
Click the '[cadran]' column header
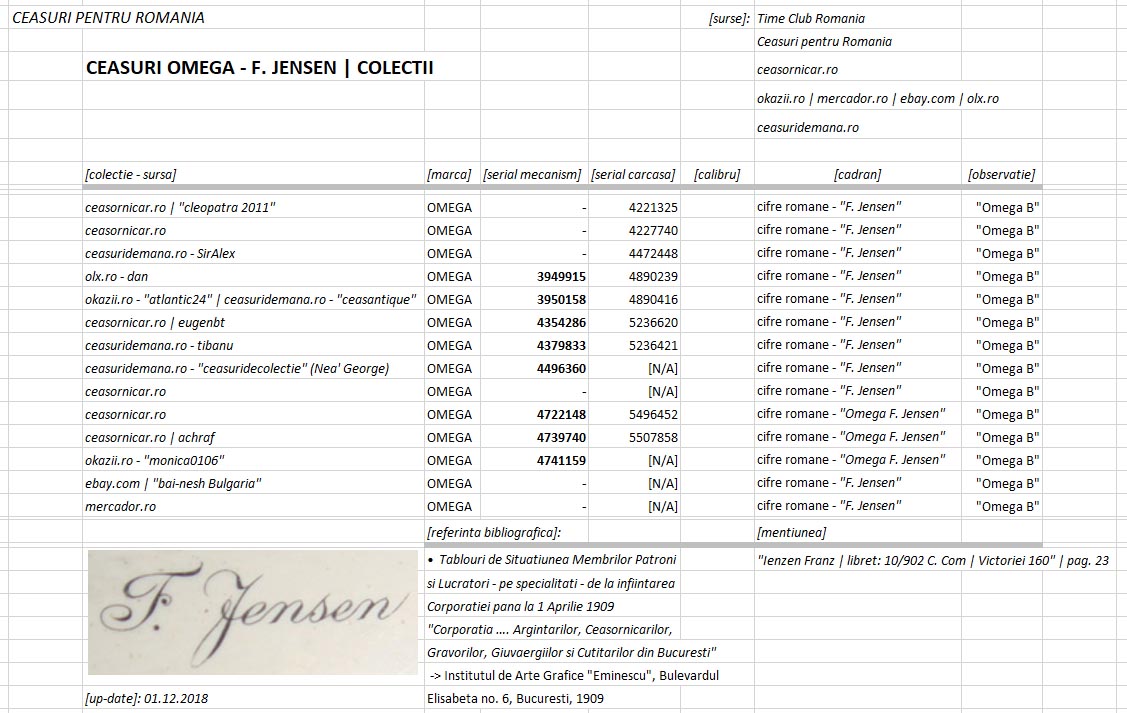click(857, 174)
